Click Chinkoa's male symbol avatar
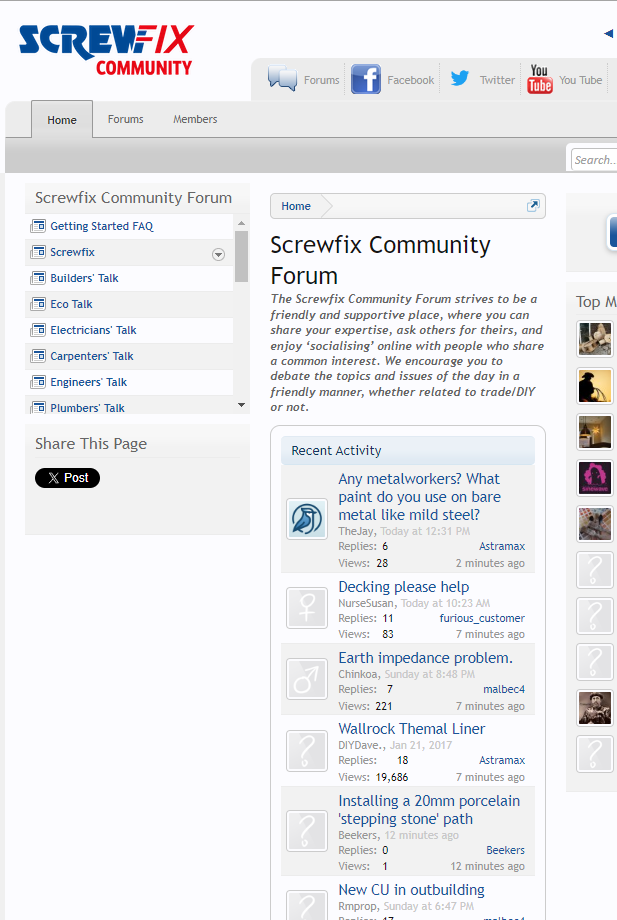This screenshot has height=920, width=617. (307, 679)
